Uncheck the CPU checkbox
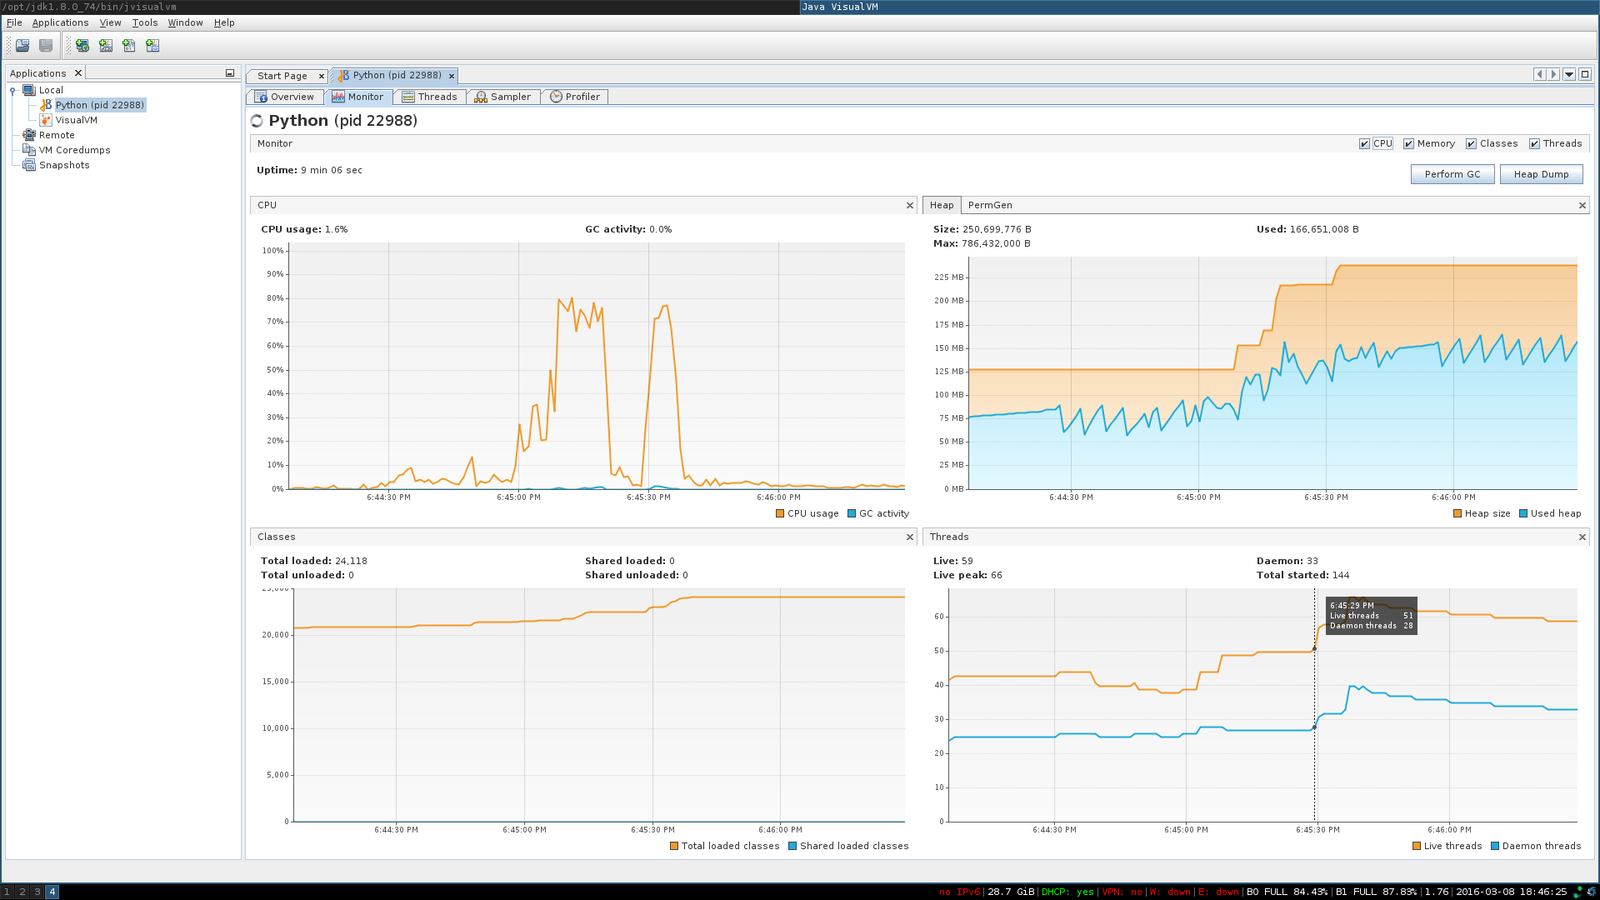Screen dimensions: 1600x900 coord(1364,144)
